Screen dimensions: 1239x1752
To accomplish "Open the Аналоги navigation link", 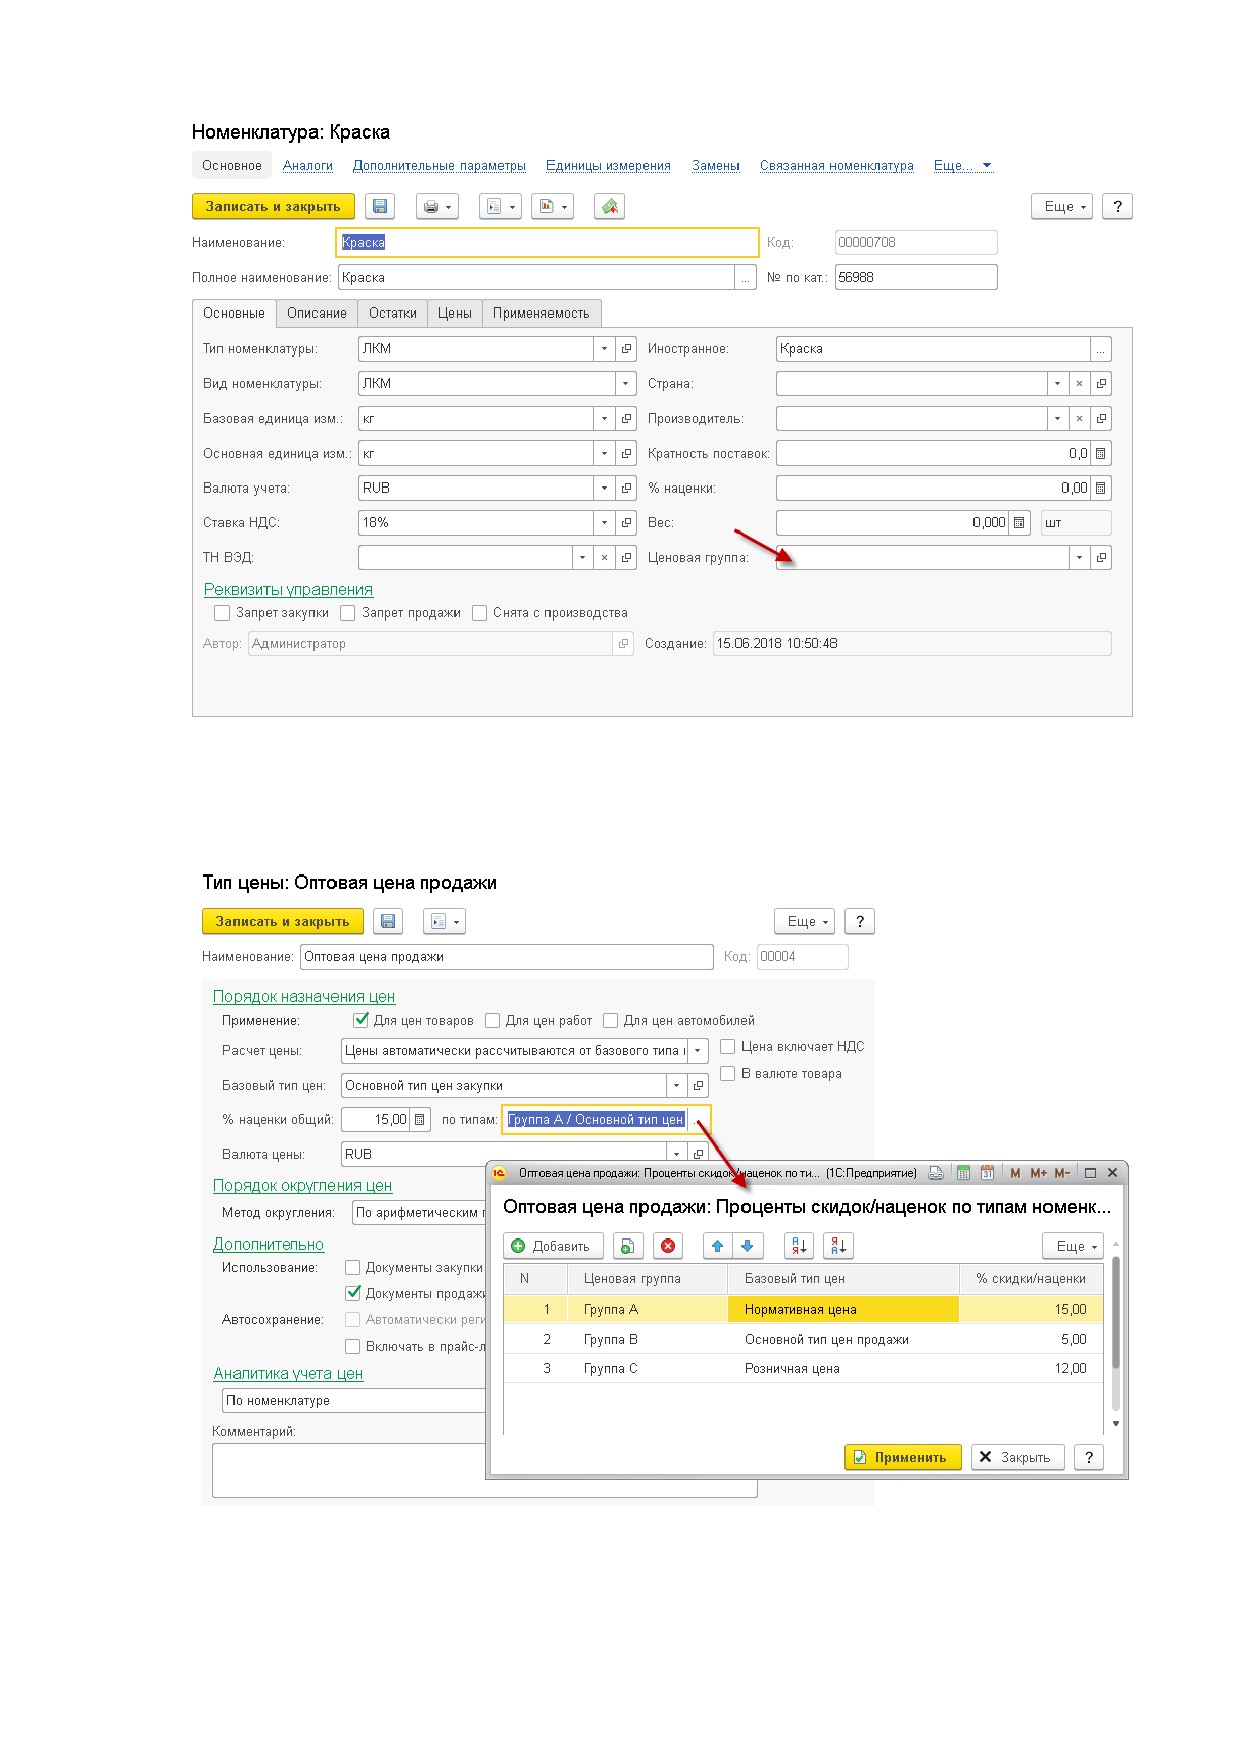I will click(308, 166).
